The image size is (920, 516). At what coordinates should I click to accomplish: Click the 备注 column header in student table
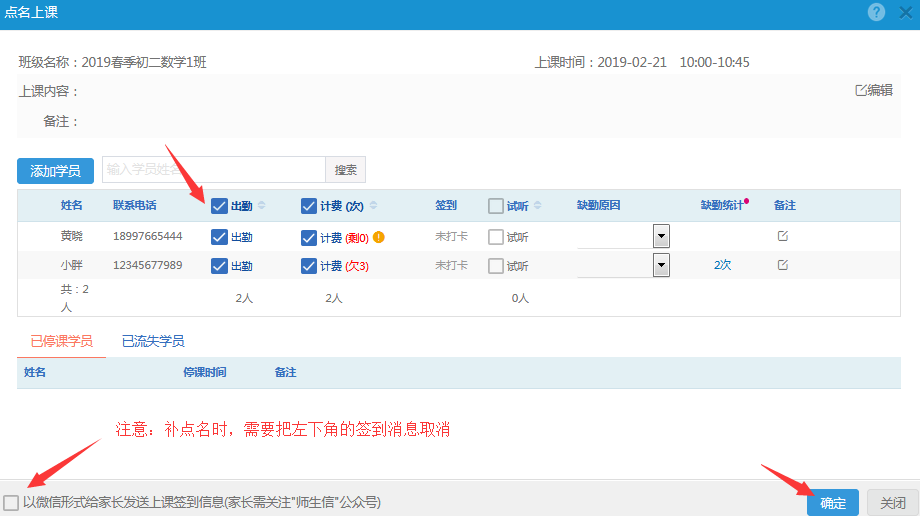[784, 205]
